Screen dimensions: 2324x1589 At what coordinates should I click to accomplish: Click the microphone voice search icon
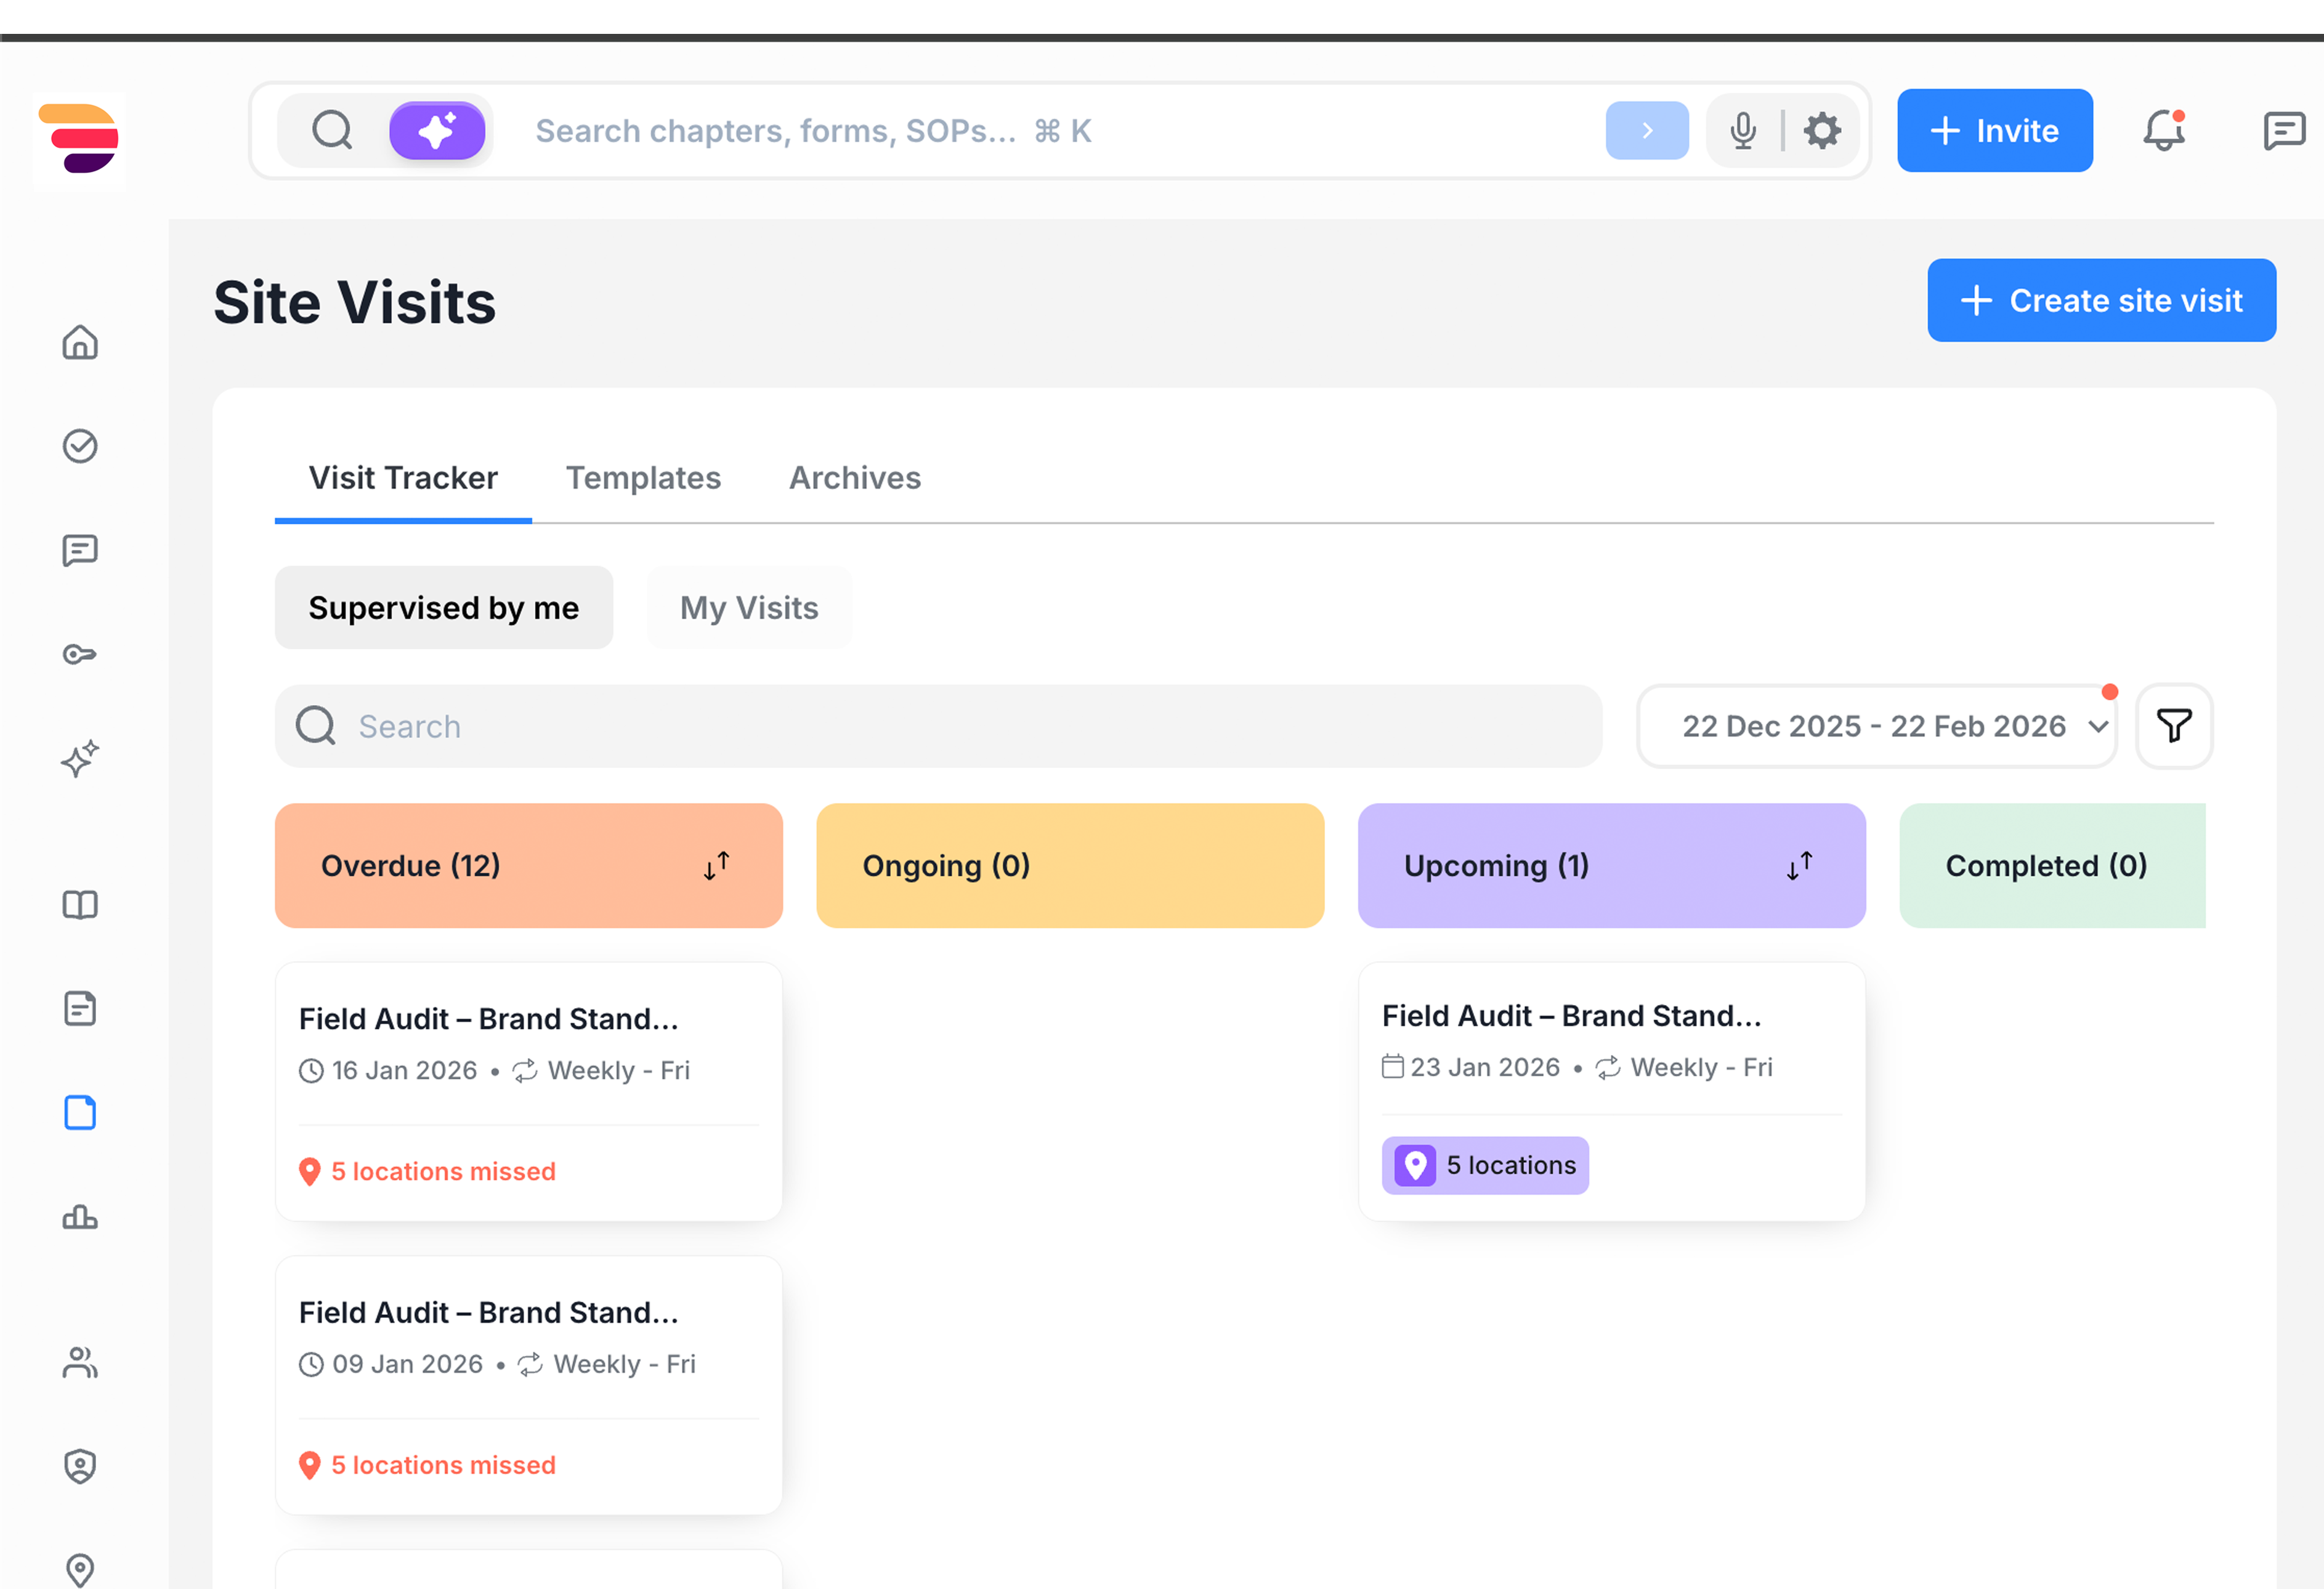[1743, 131]
